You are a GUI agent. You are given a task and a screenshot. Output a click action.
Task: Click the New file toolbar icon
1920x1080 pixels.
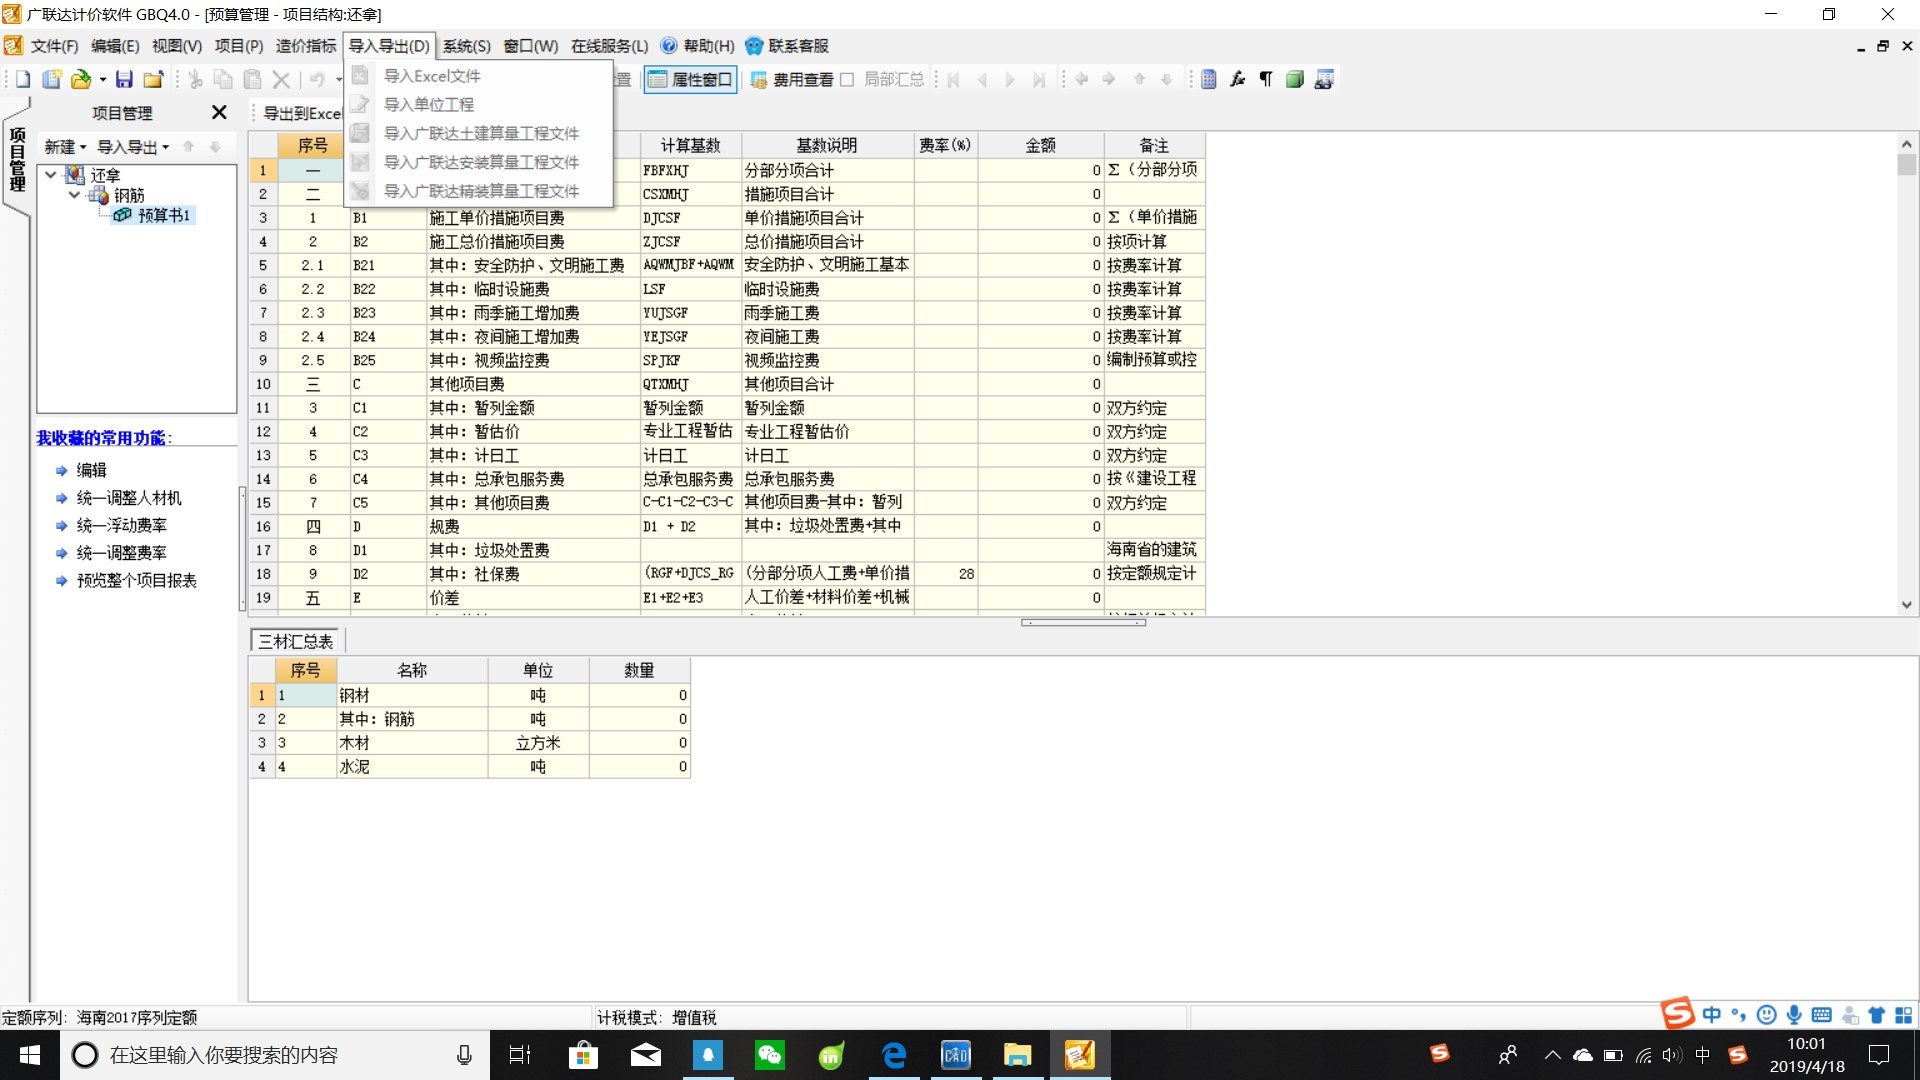coord(23,80)
